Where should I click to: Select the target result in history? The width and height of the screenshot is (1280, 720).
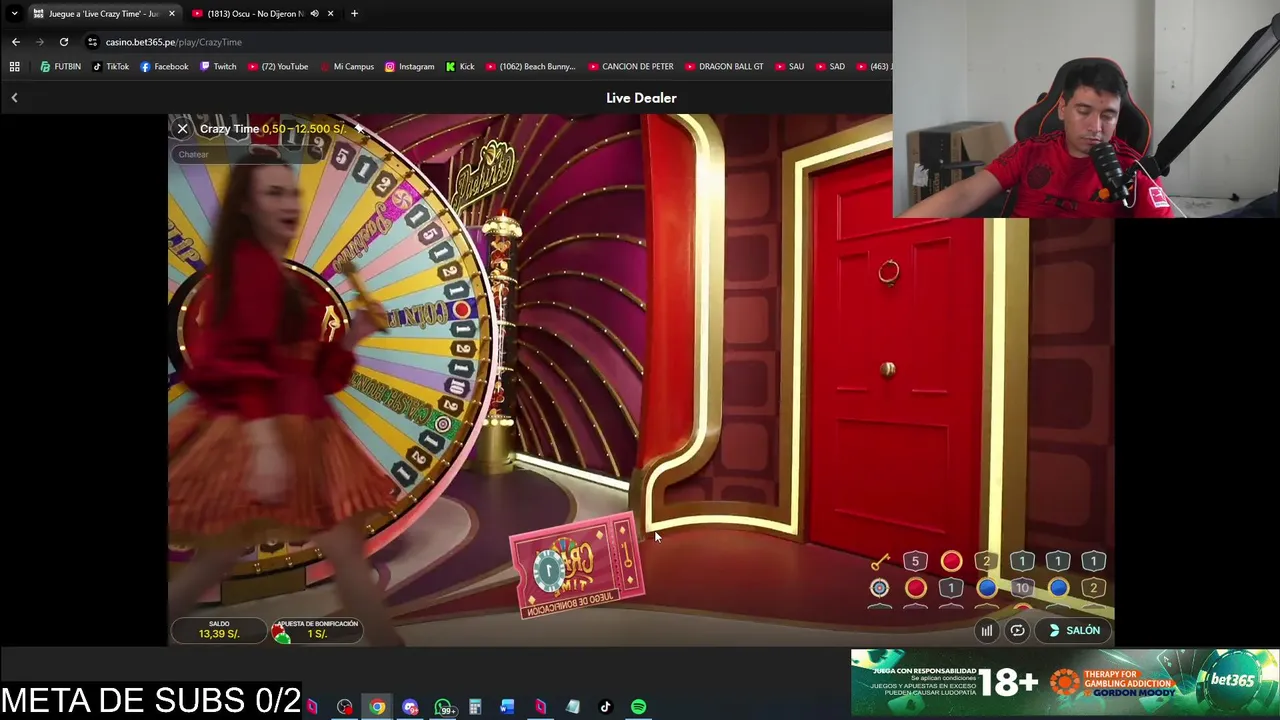pos(879,588)
